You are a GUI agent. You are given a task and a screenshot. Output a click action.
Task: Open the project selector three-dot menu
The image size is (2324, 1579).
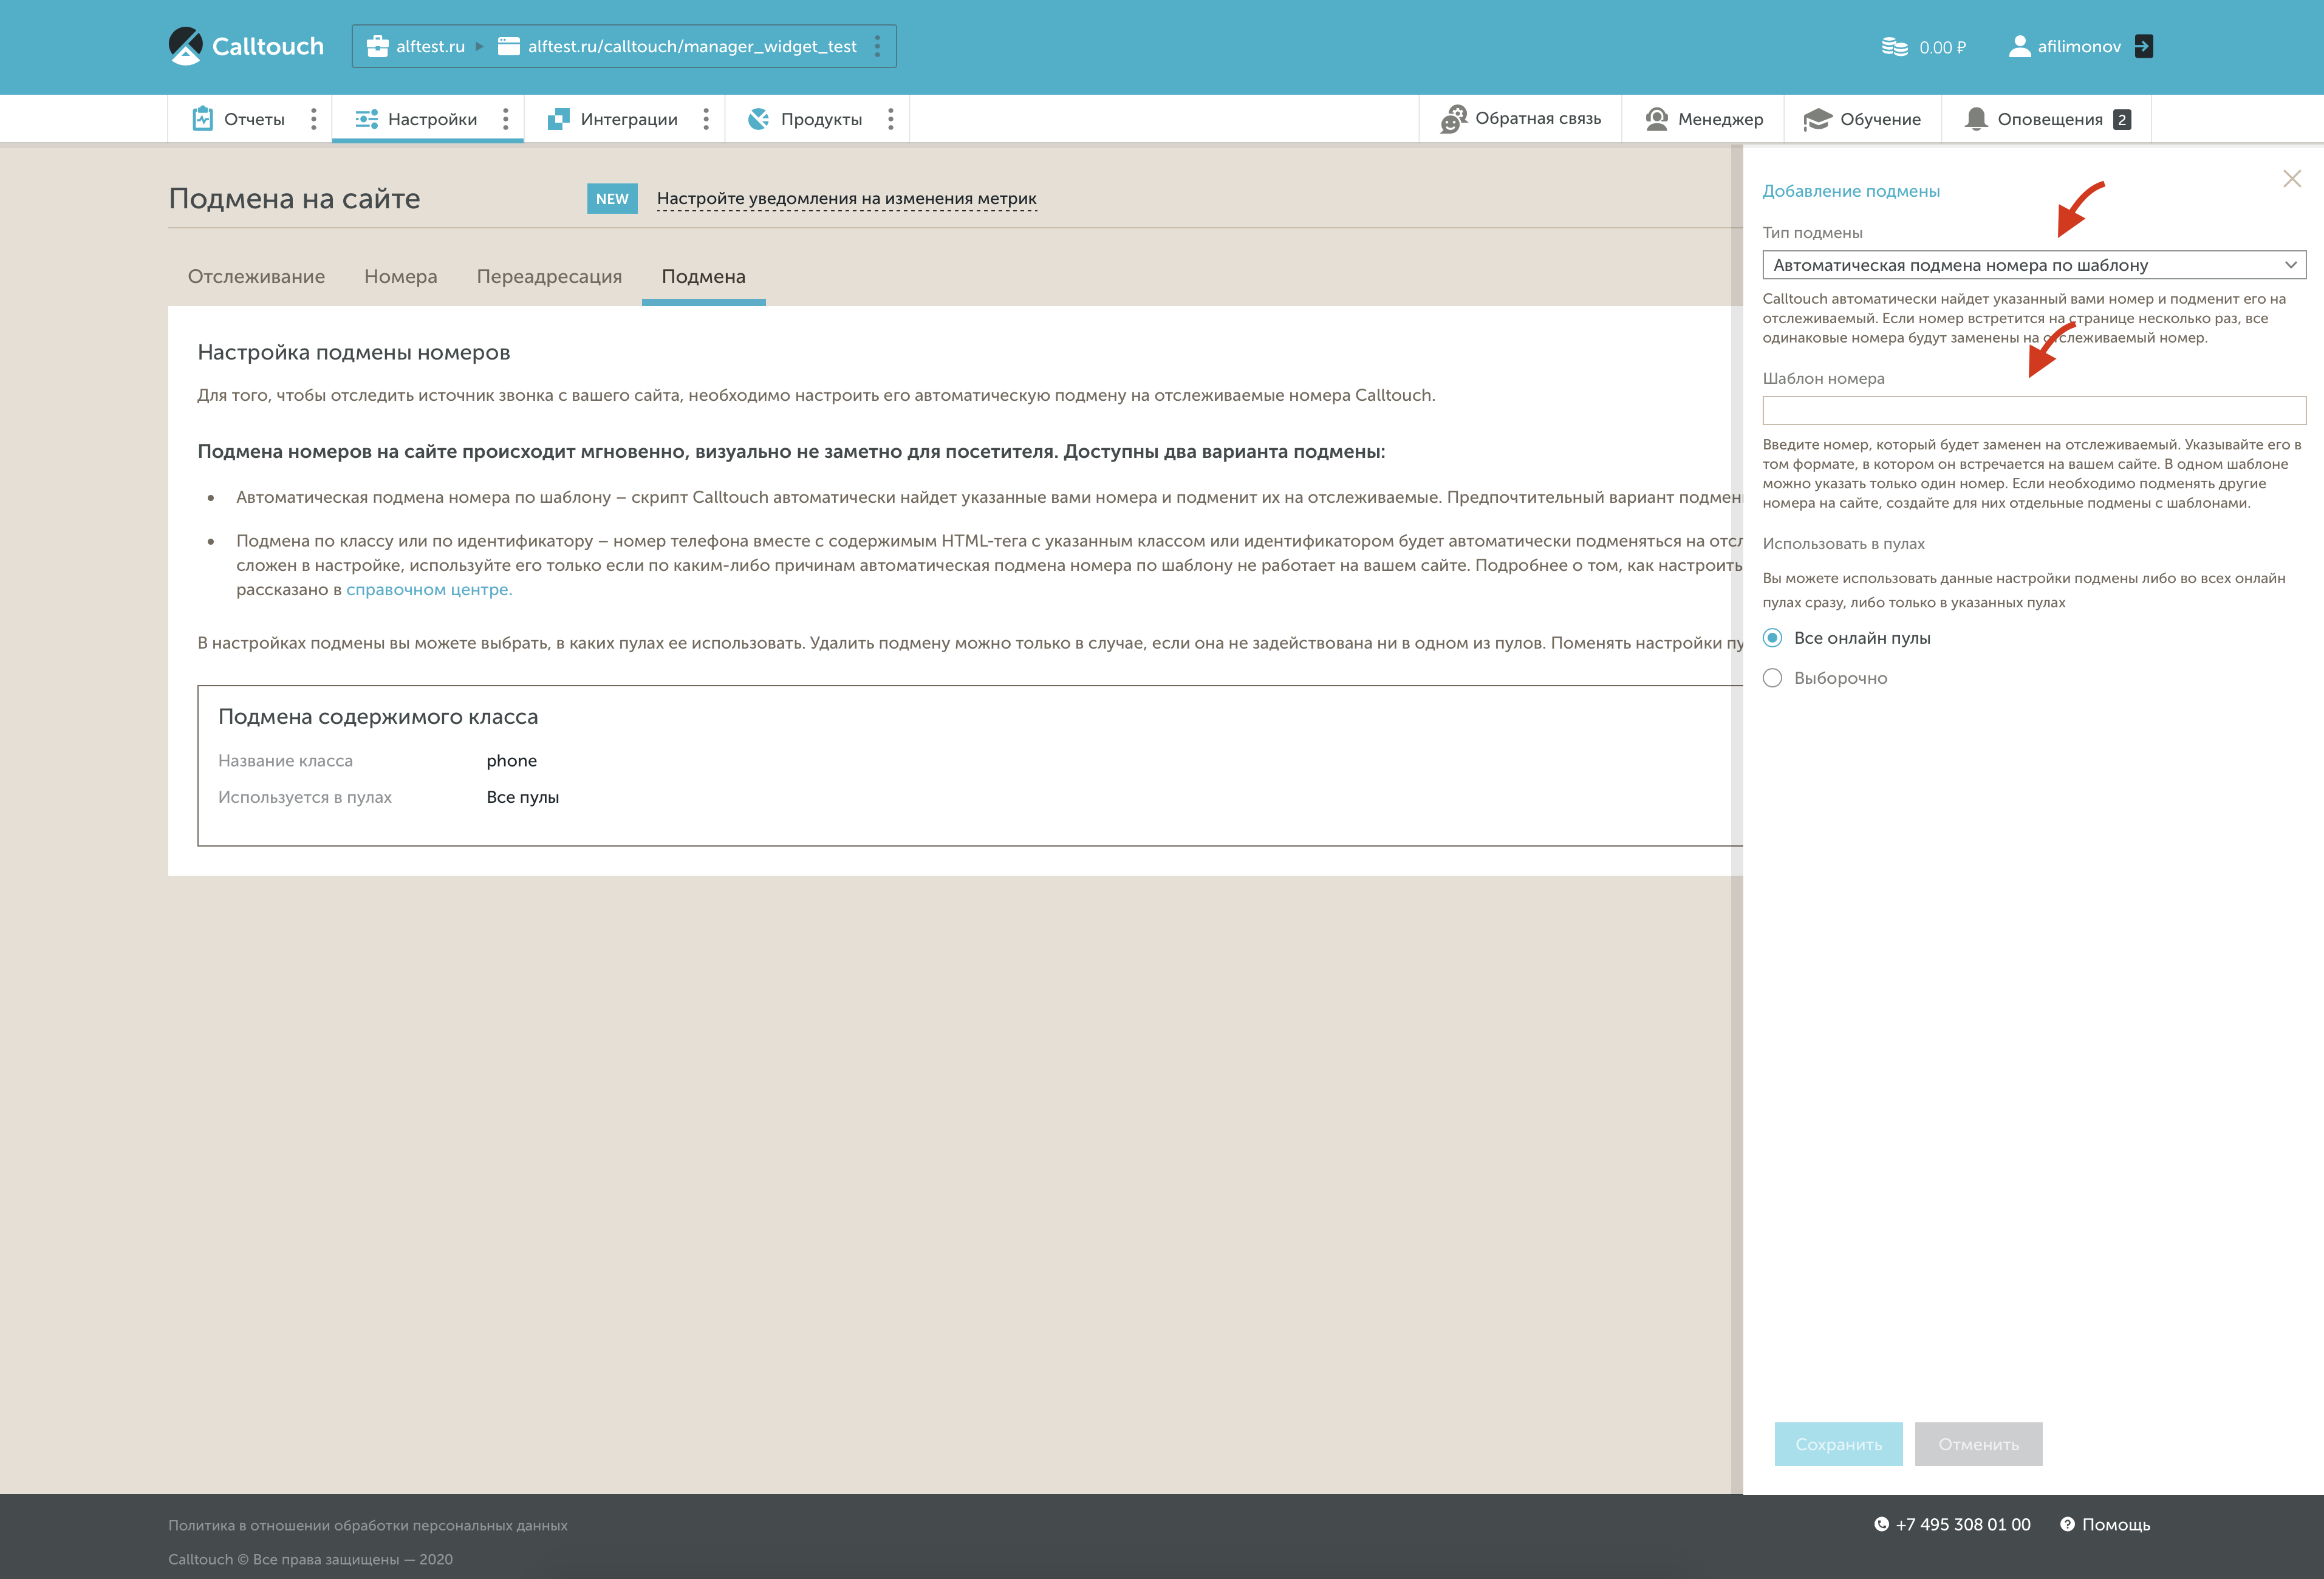click(877, 46)
